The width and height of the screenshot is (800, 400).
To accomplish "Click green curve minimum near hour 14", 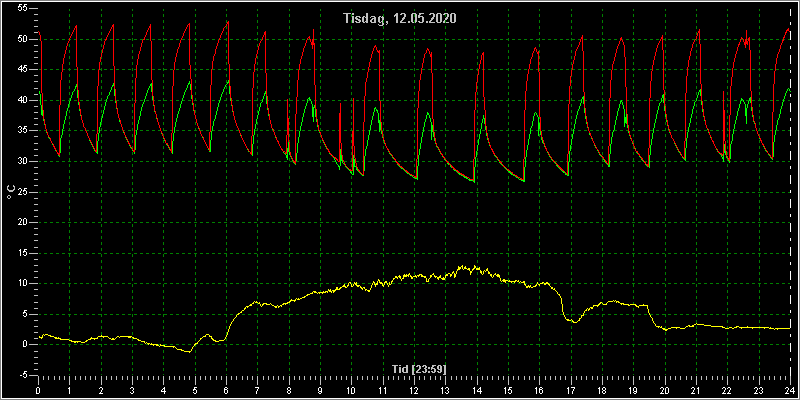I will coord(474,182).
